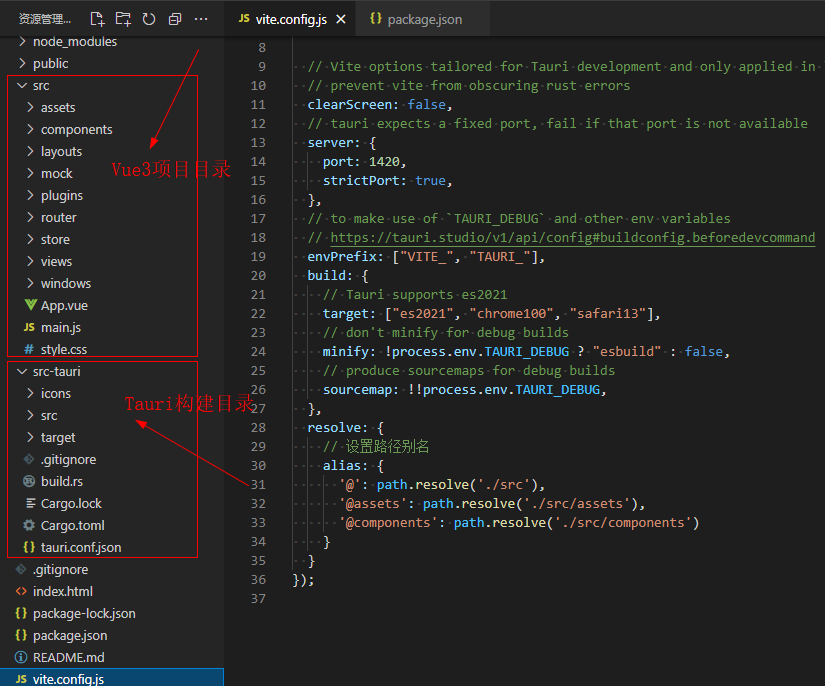Open the explorer more actions (…) menu
The width and height of the screenshot is (825, 686).
point(201,19)
